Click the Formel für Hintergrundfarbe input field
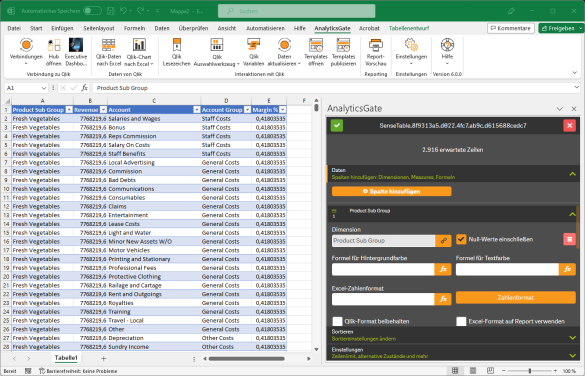The height and width of the screenshot is (376, 585). (x=383, y=269)
